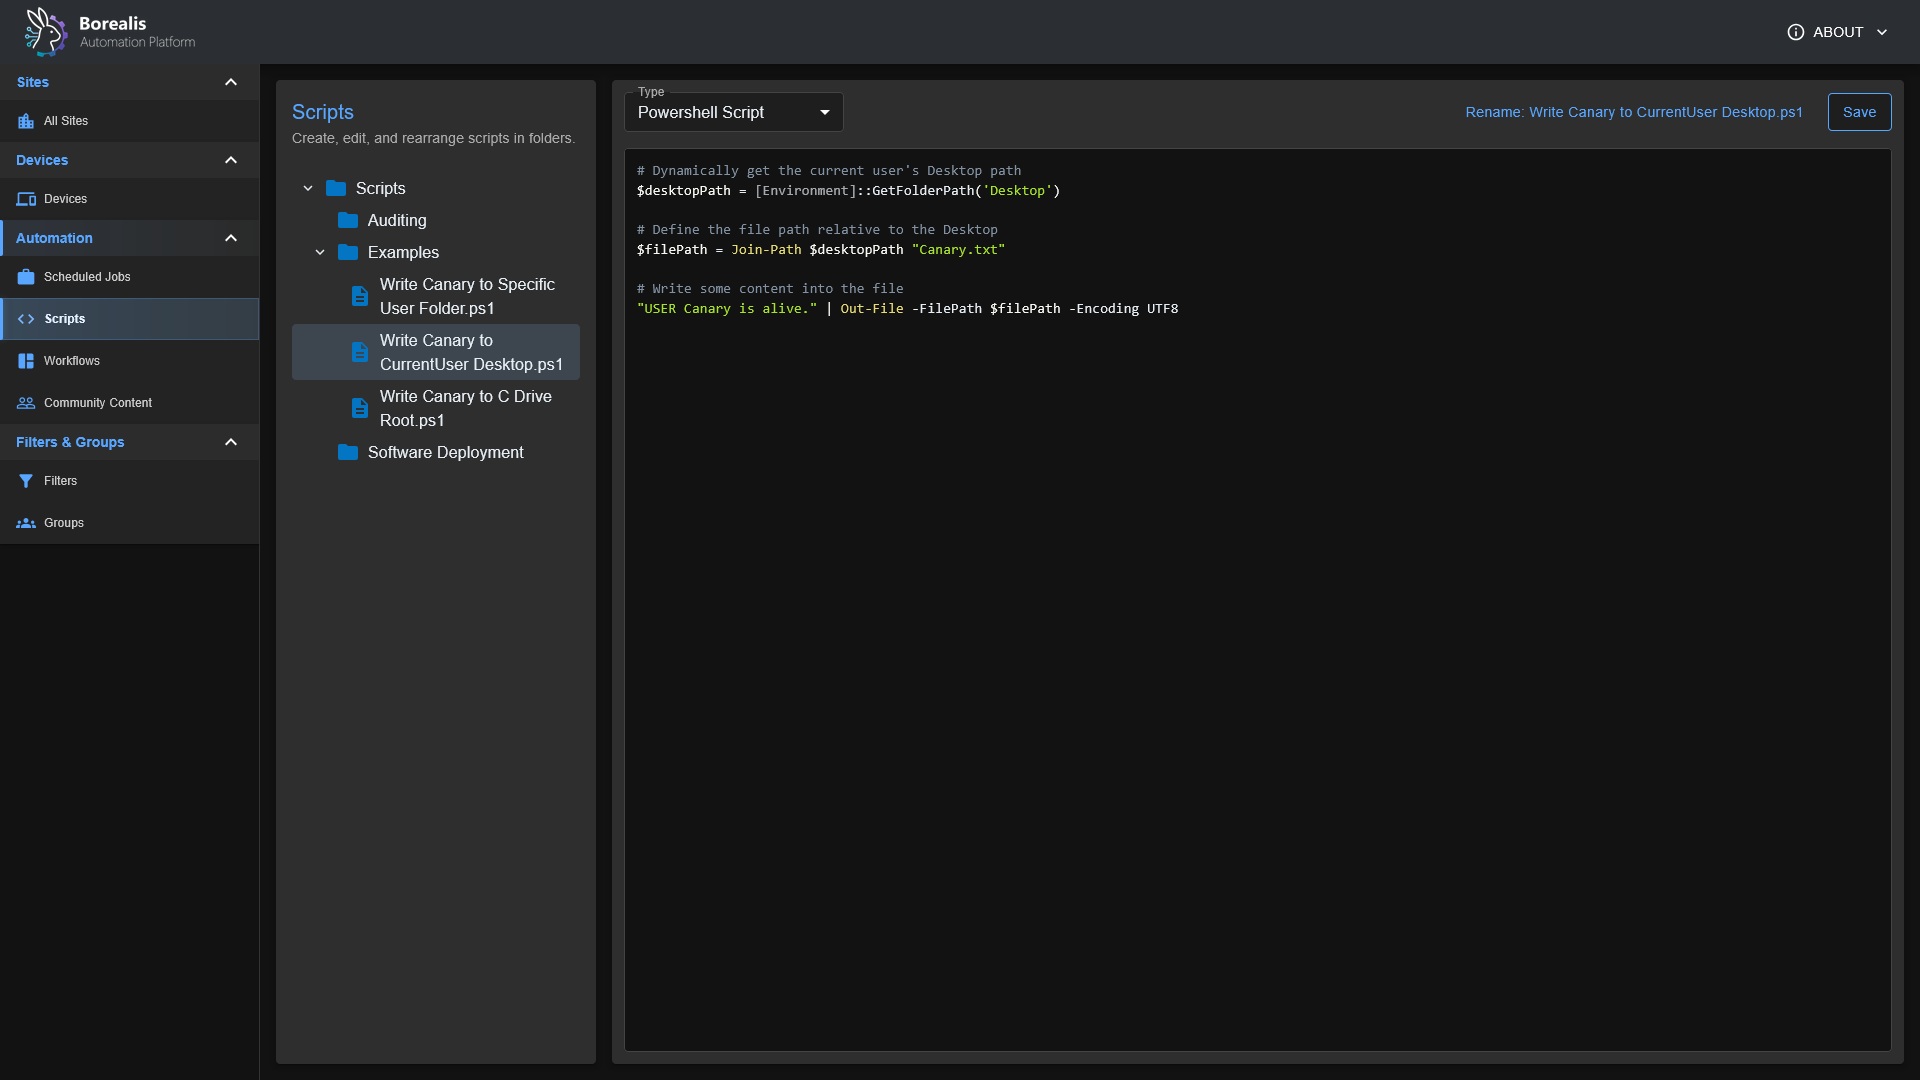This screenshot has height=1080, width=1920.
Task: Select the Scripts menu item in sidebar
Action: [x=65, y=318]
